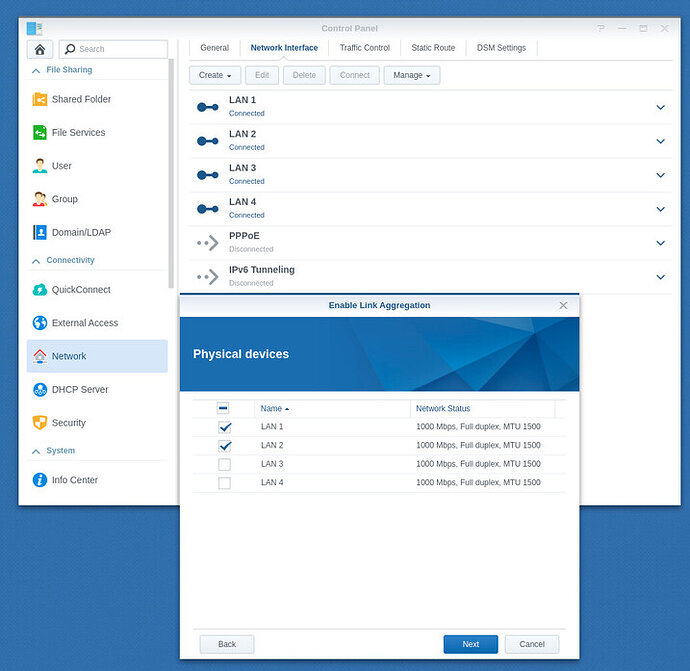The image size is (690, 671).
Task: Collapse the System section
Action: [x=37, y=451]
